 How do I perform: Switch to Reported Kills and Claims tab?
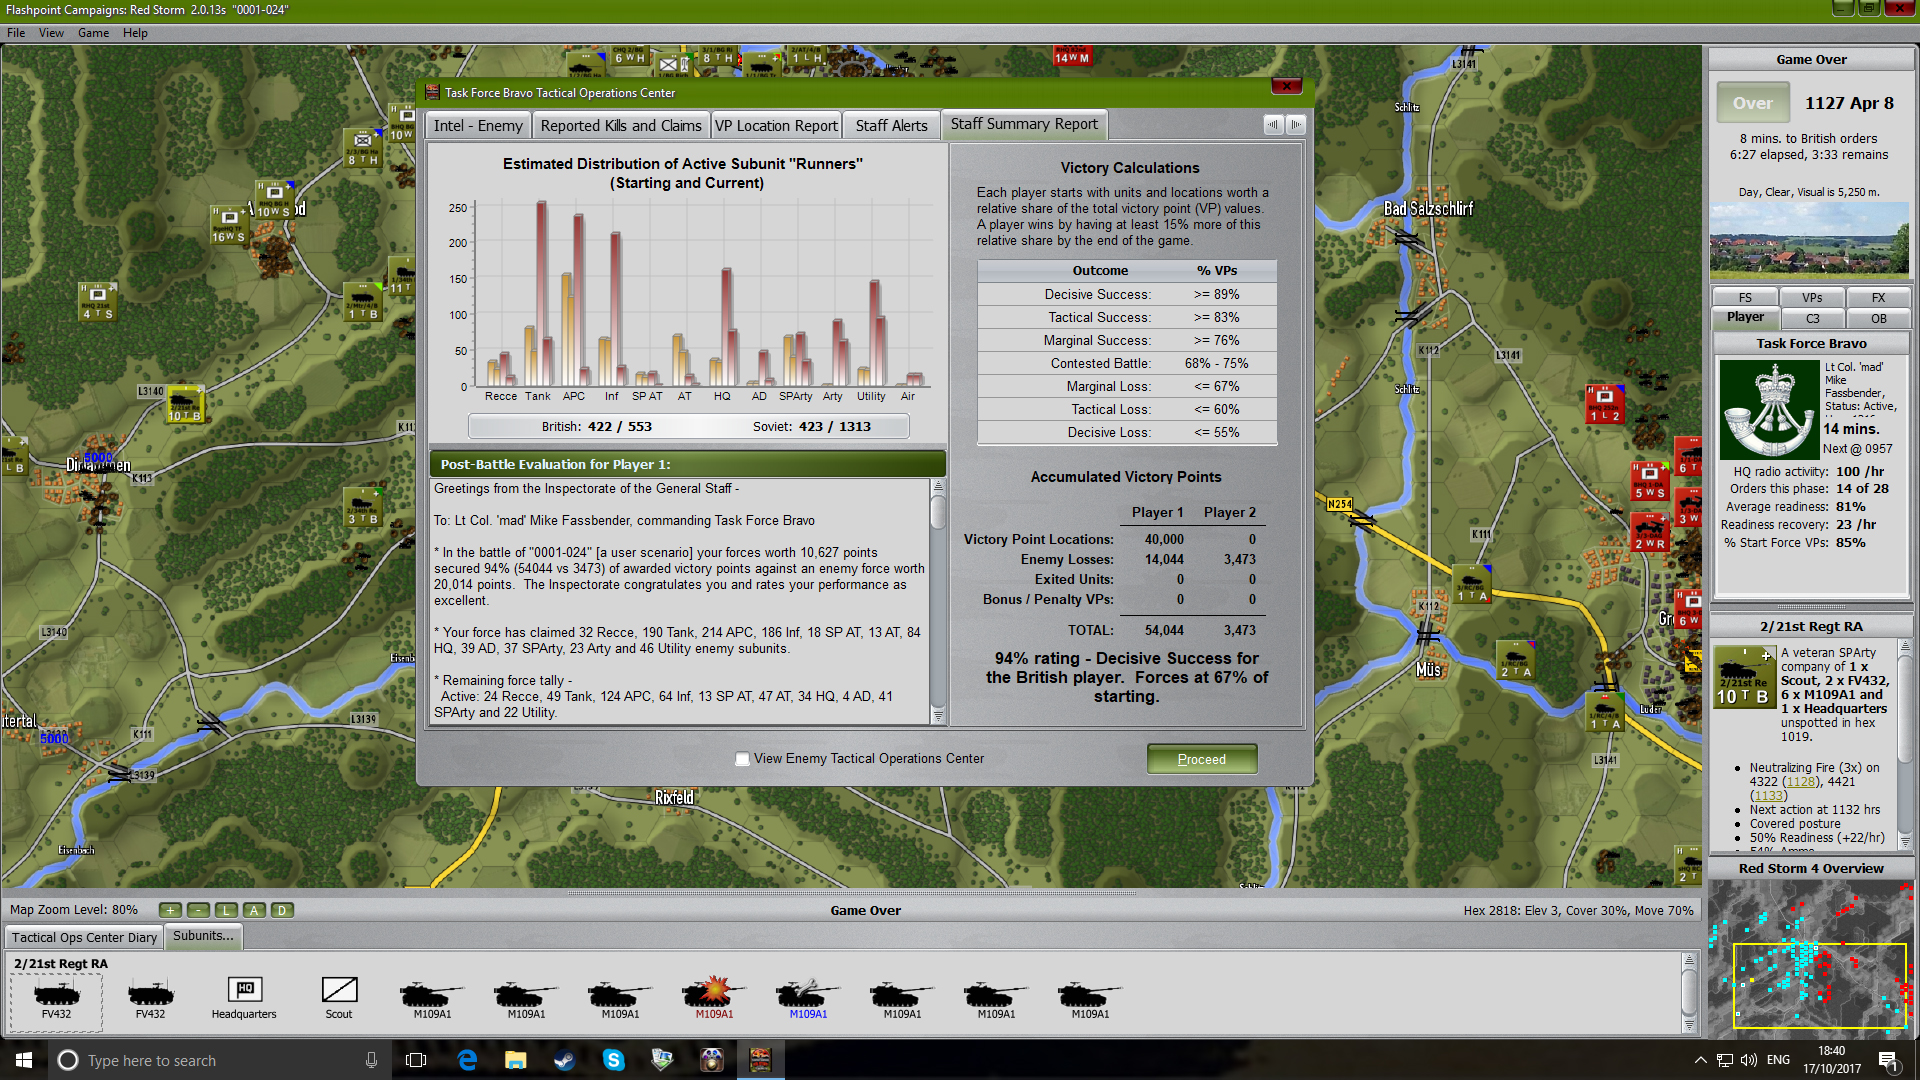[620, 125]
